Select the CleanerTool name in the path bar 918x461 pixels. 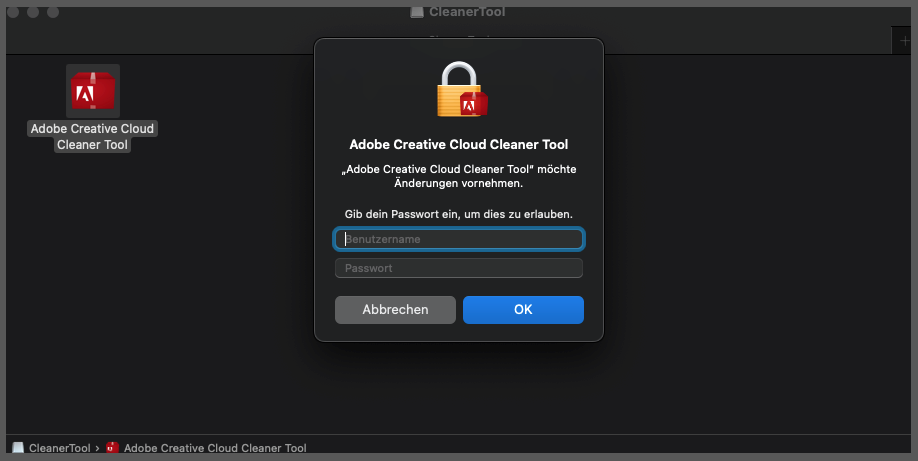(60, 448)
